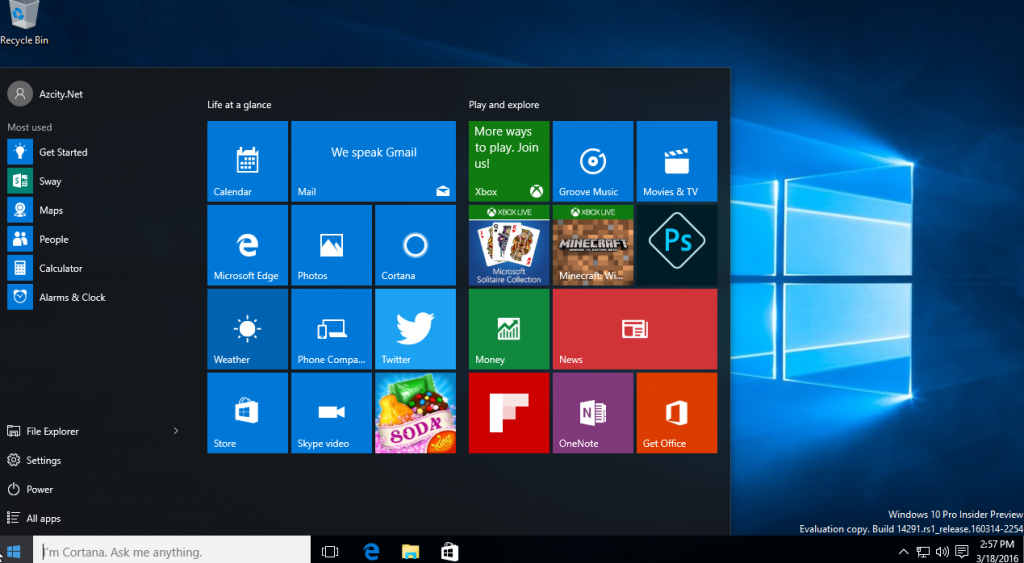This screenshot has width=1024, height=563.
Task: Launch Candy Crush Soda tile
Action: [415, 413]
